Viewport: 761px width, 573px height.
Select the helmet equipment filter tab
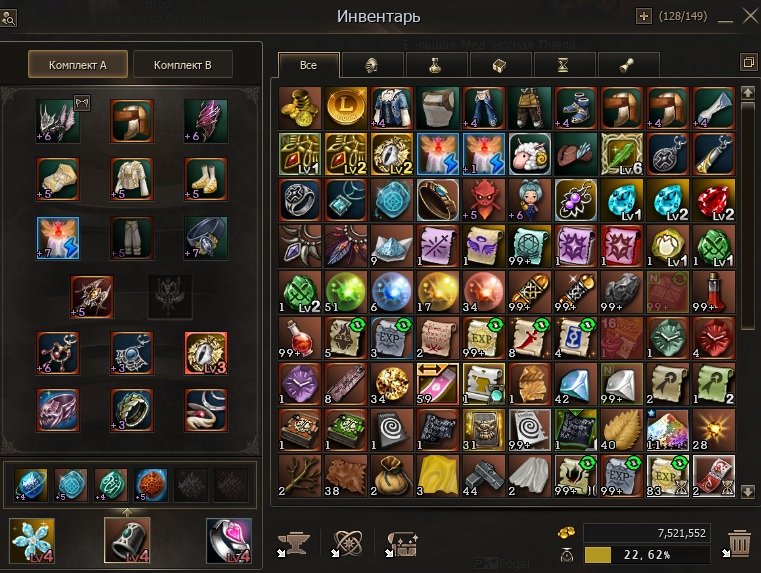coord(372,65)
